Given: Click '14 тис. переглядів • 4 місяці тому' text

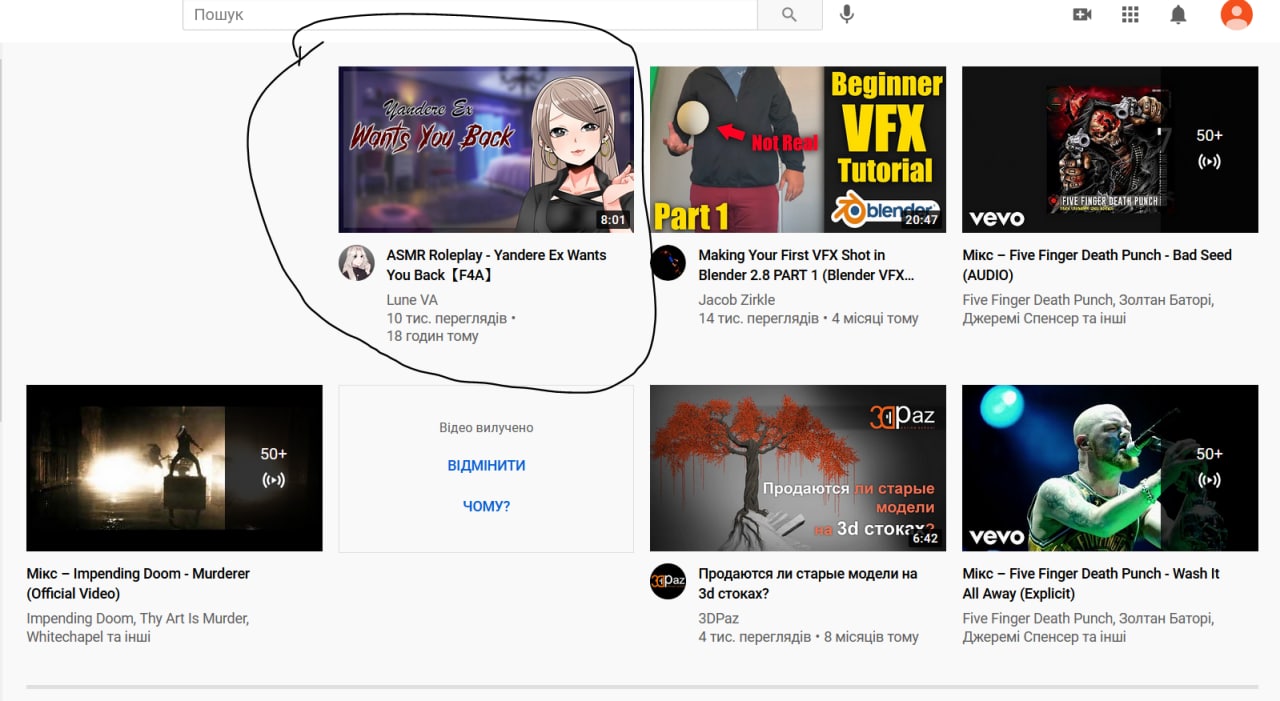Looking at the screenshot, I should coord(808,318).
